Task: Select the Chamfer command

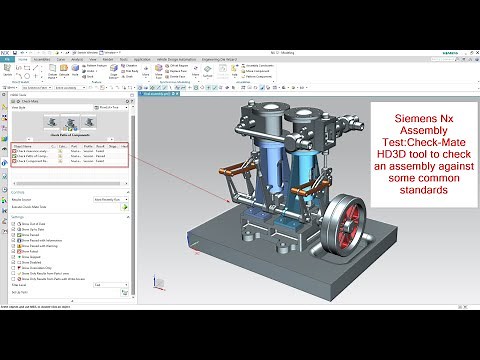Action: point(129,66)
